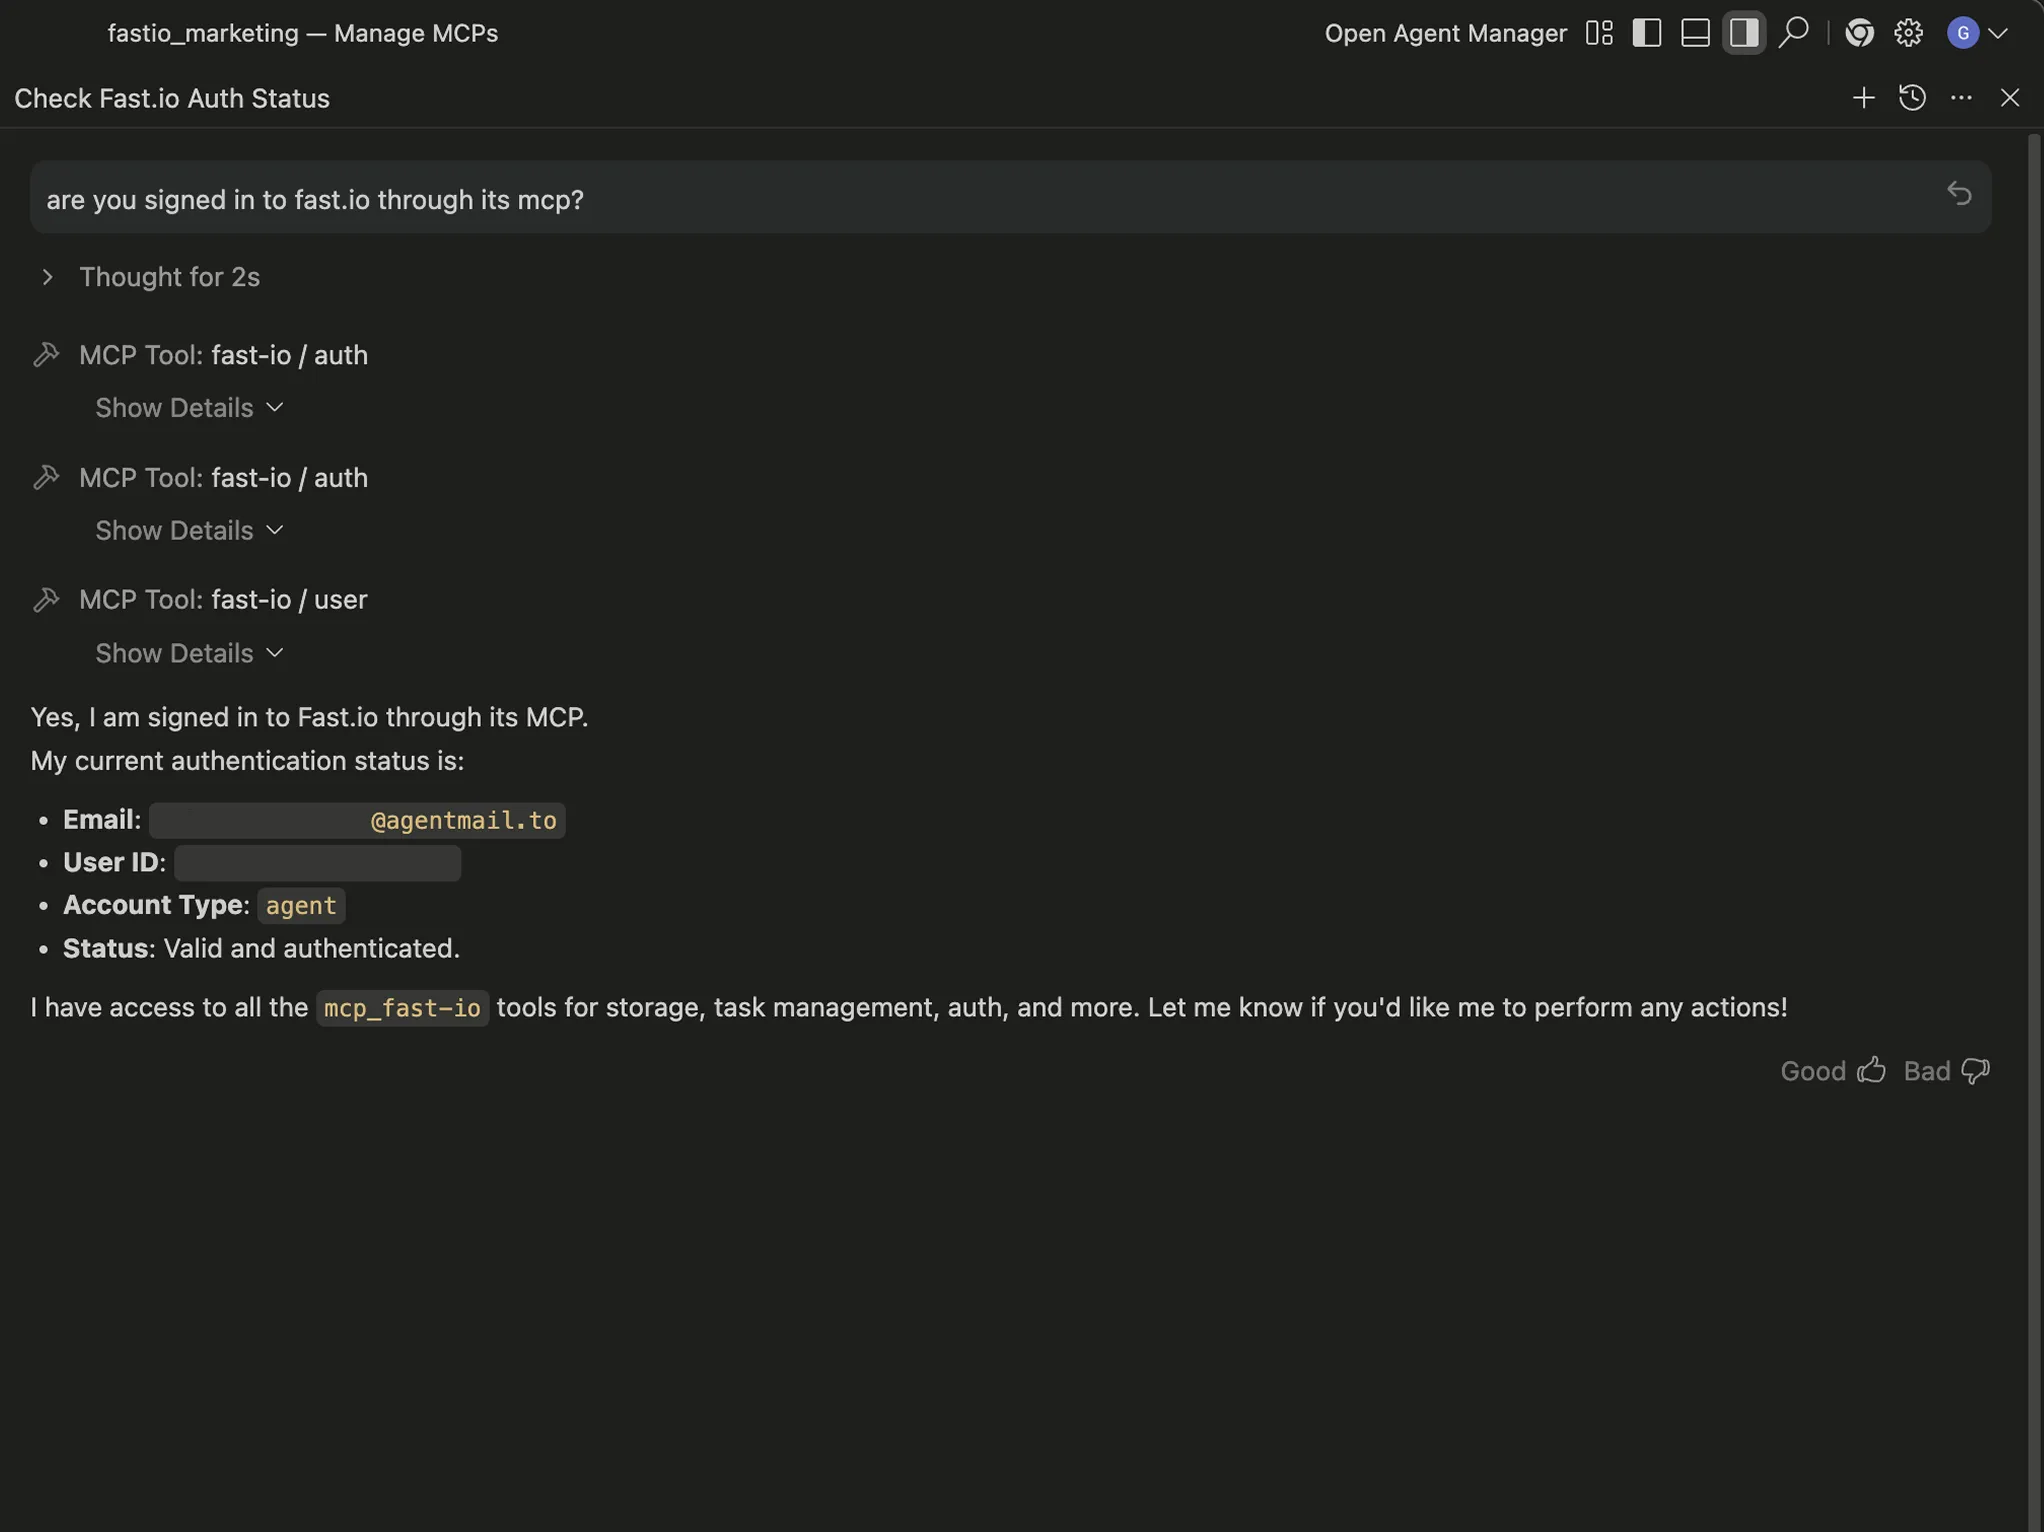Retry the prompt with the undo arrow

click(x=1958, y=193)
